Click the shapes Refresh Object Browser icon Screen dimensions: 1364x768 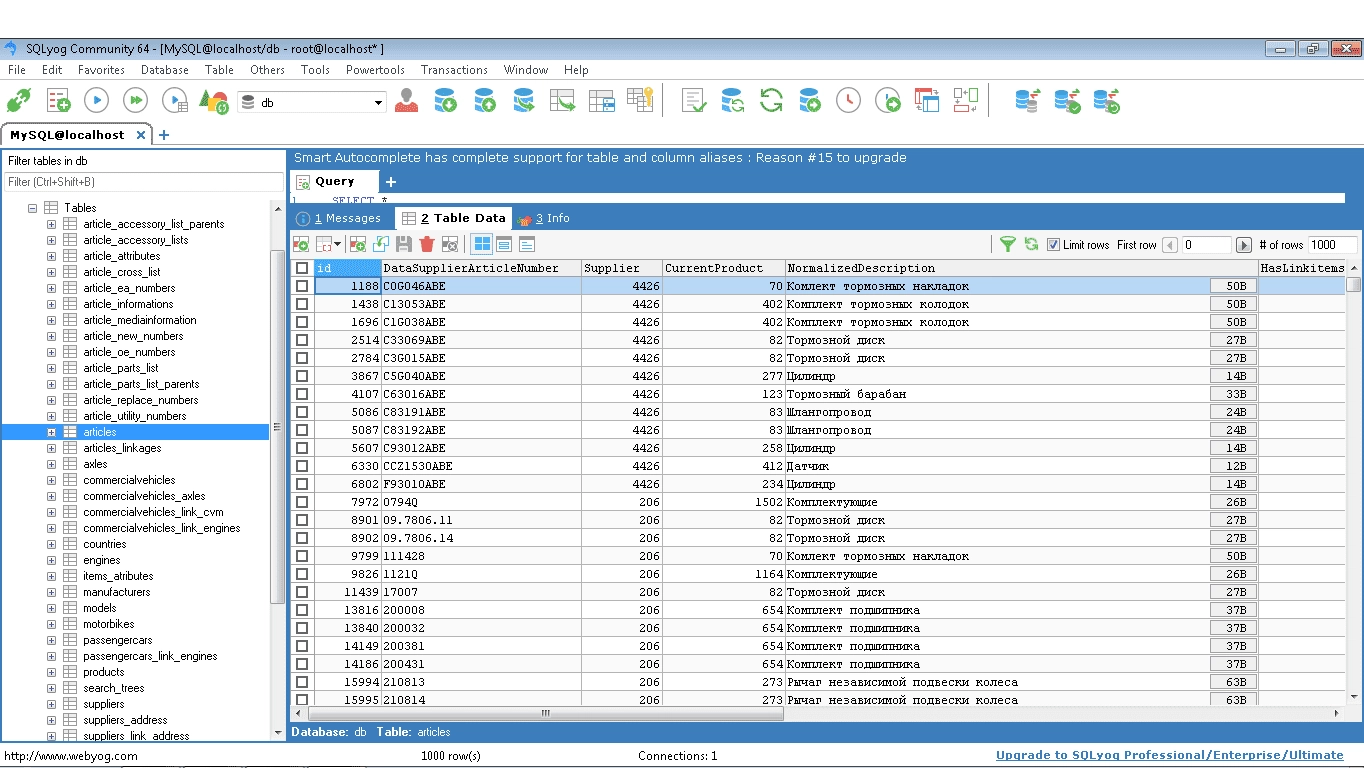click(214, 100)
